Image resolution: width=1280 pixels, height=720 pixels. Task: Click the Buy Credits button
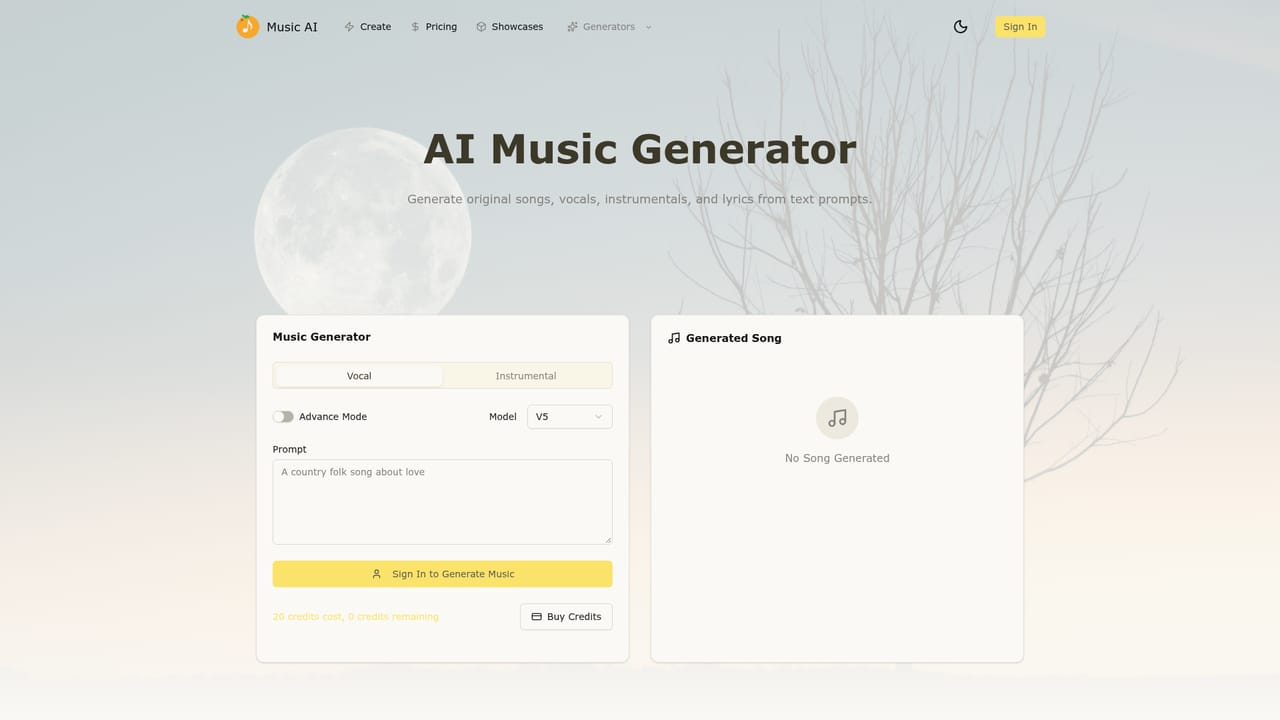point(566,617)
